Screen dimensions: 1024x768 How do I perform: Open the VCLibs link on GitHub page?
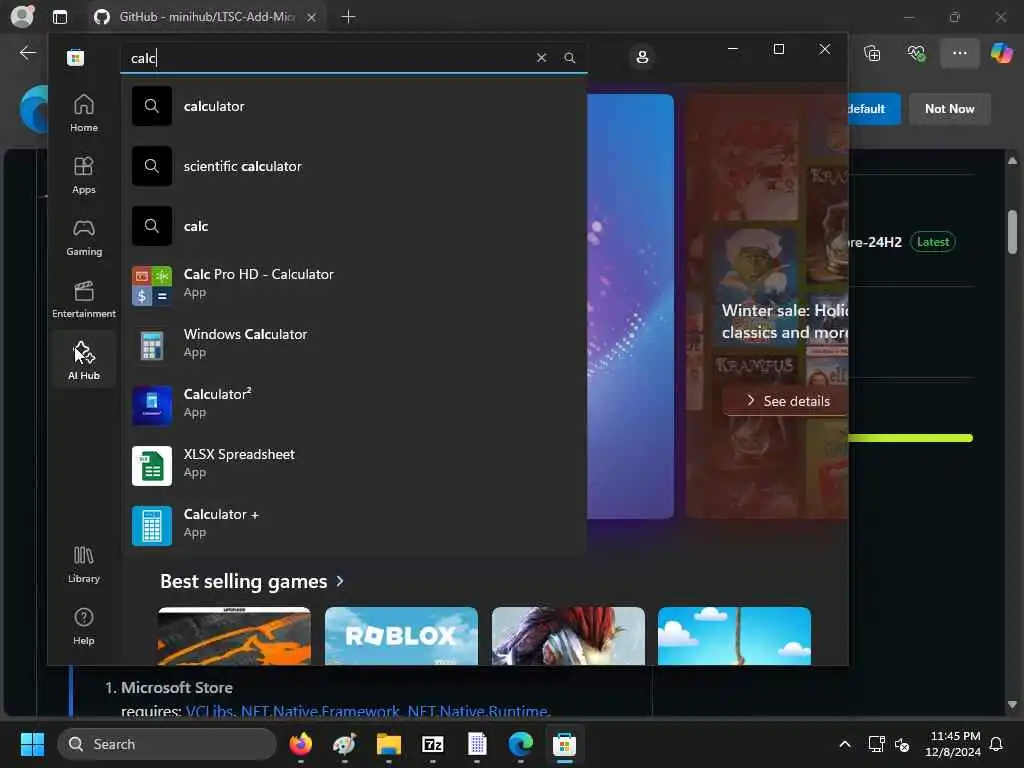pyautogui.click(x=209, y=711)
